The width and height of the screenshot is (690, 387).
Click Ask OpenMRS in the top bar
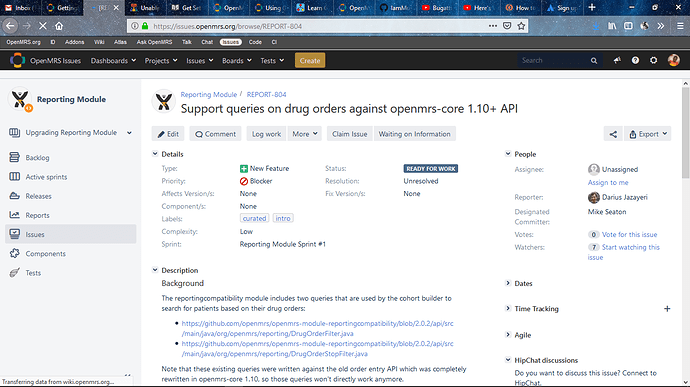(154, 42)
